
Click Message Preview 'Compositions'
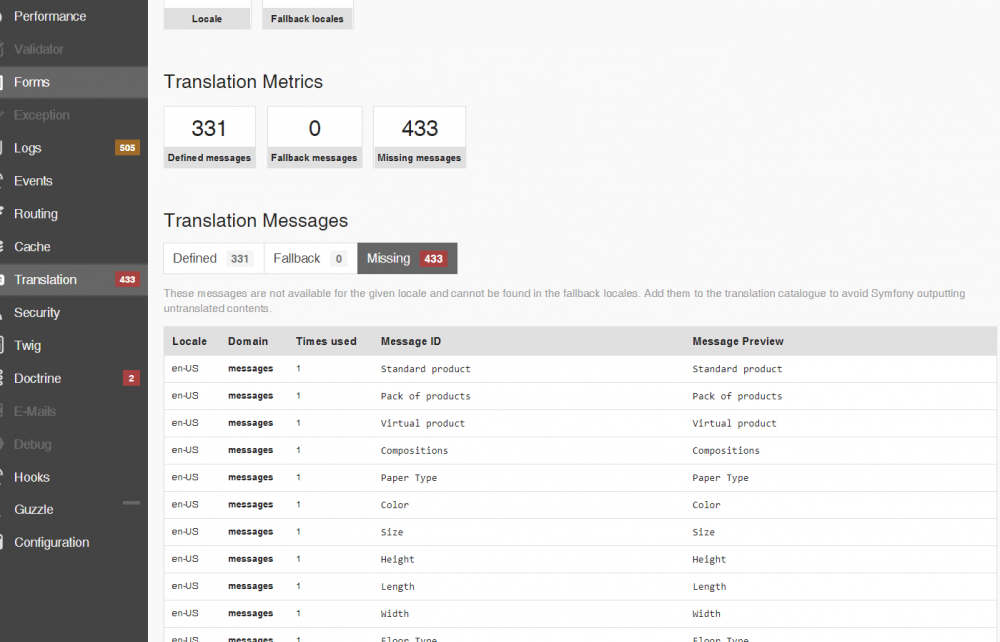point(726,451)
